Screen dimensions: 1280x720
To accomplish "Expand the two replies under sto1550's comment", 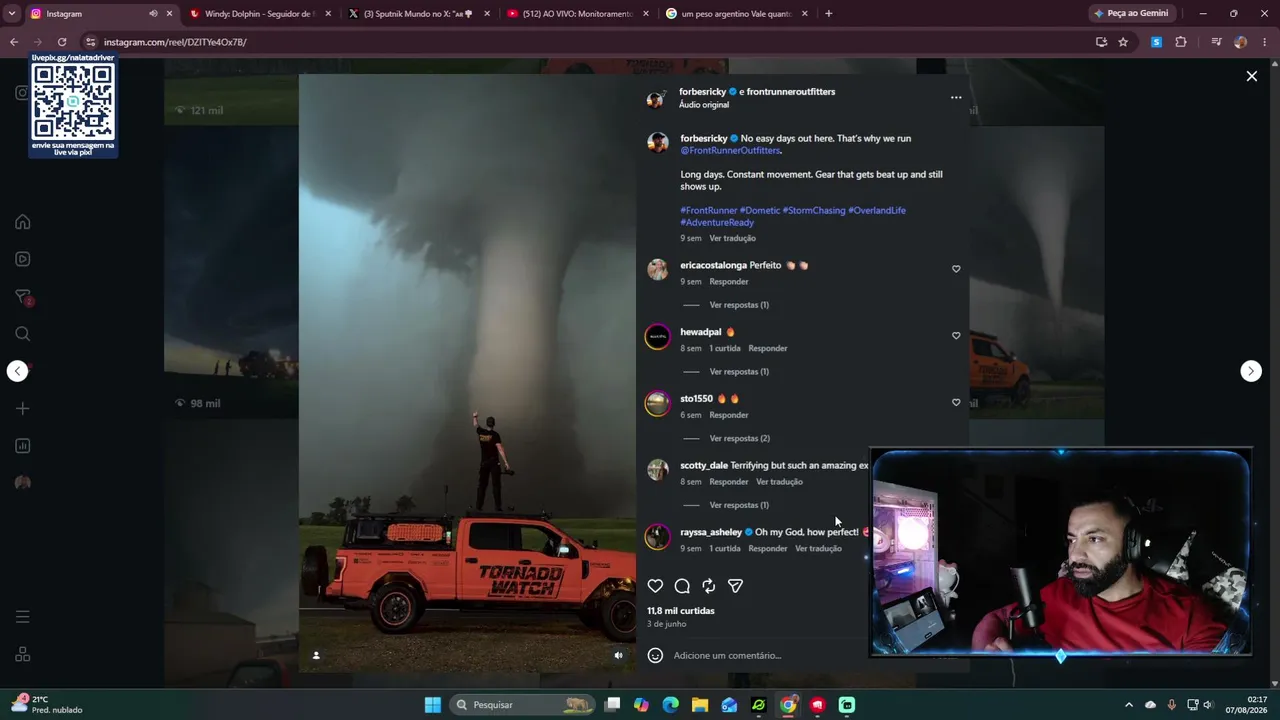I will click(739, 438).
